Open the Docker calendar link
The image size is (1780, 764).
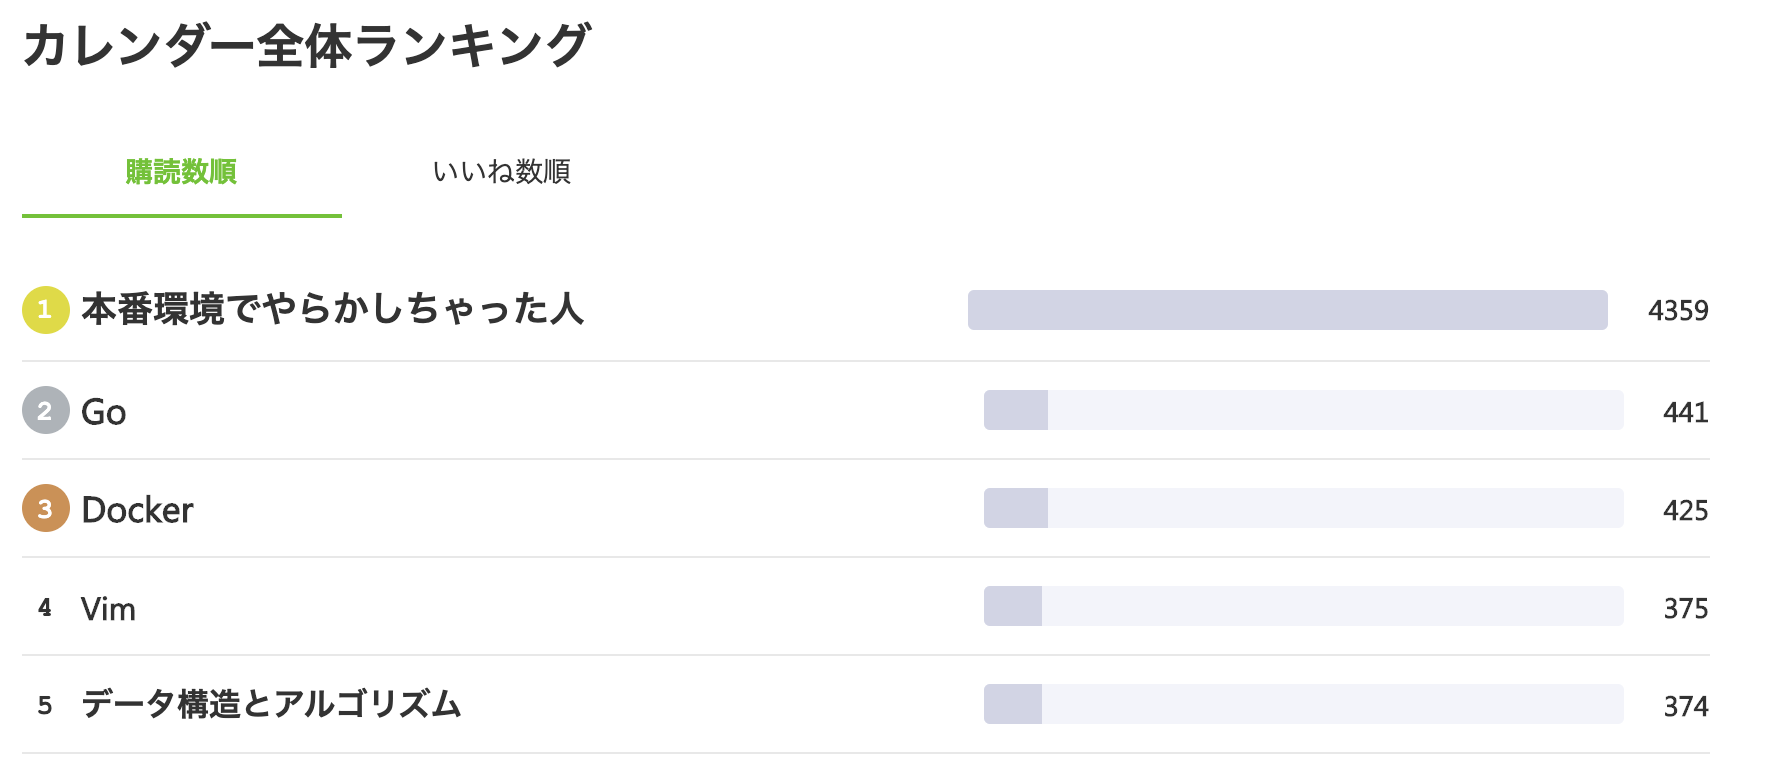(137, 510)
